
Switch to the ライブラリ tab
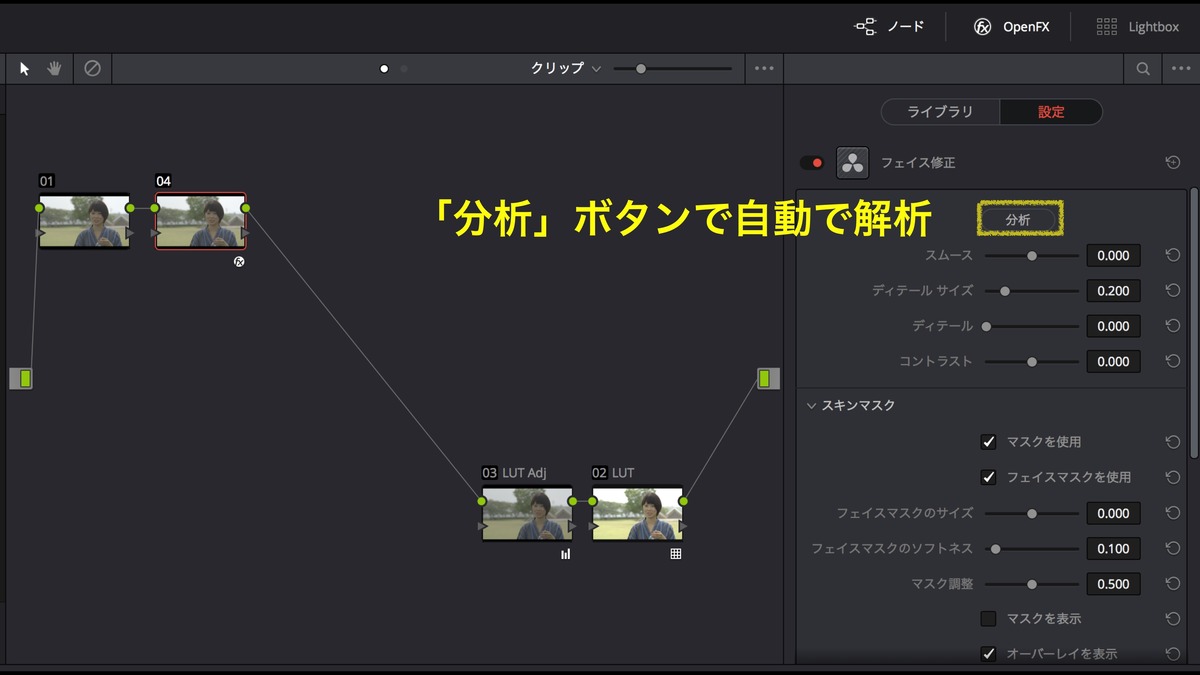(939, 112)
